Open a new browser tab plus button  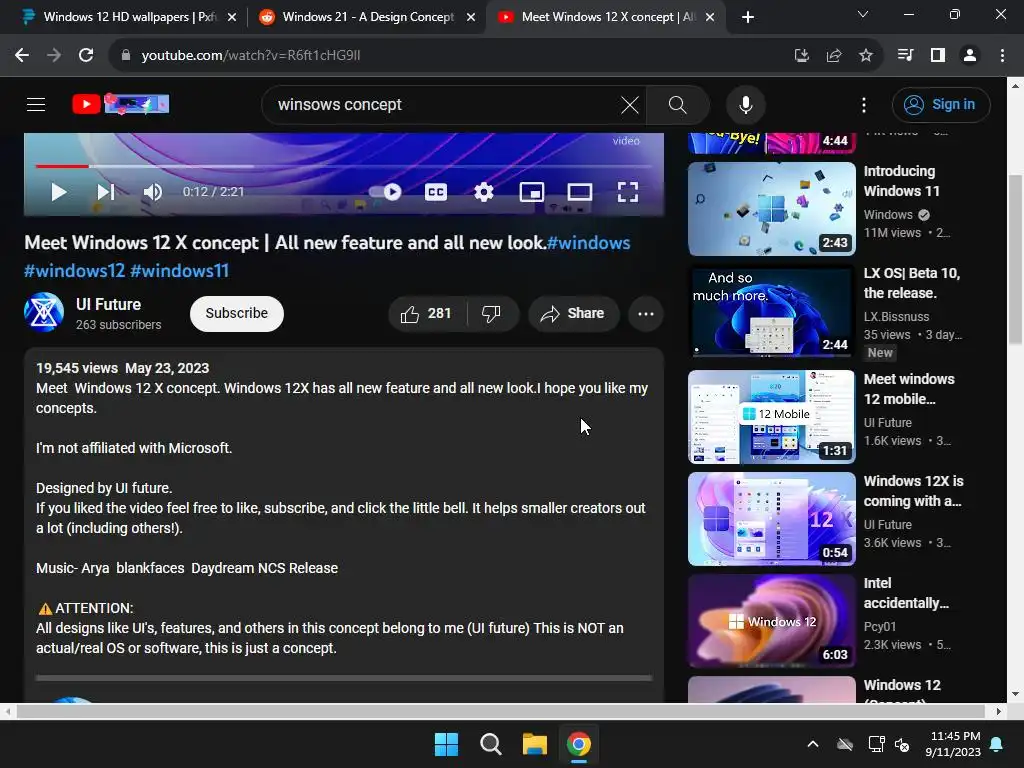point(748,17)
